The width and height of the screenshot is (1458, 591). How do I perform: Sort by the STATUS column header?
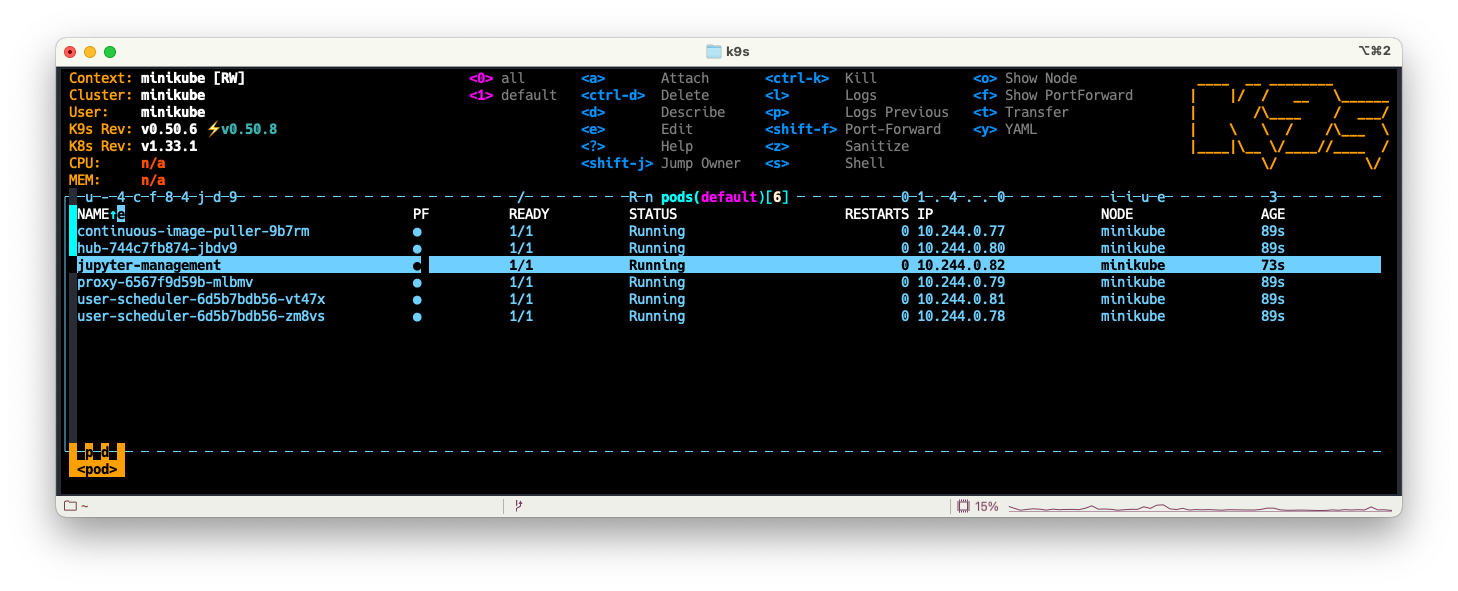652,214
